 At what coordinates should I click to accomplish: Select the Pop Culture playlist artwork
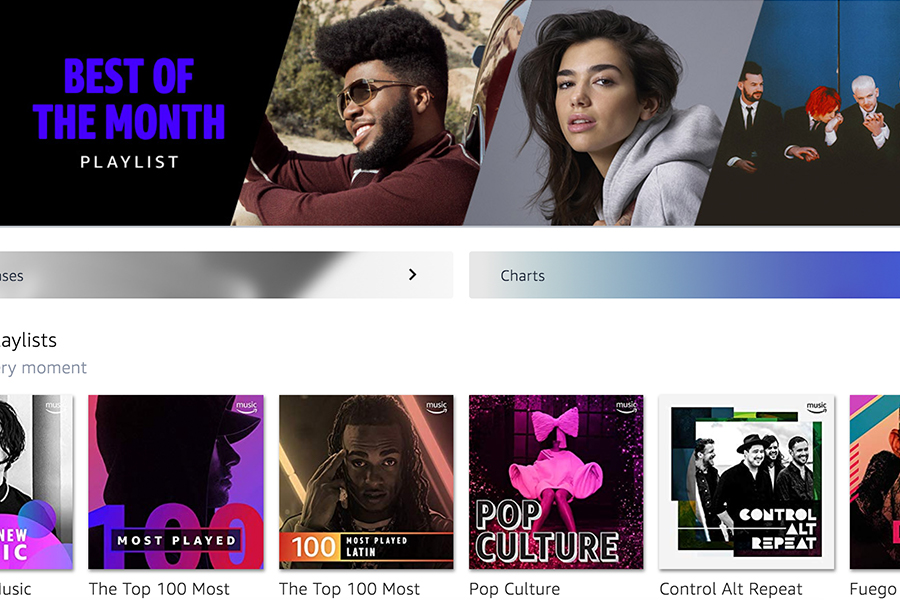[556, 482]
